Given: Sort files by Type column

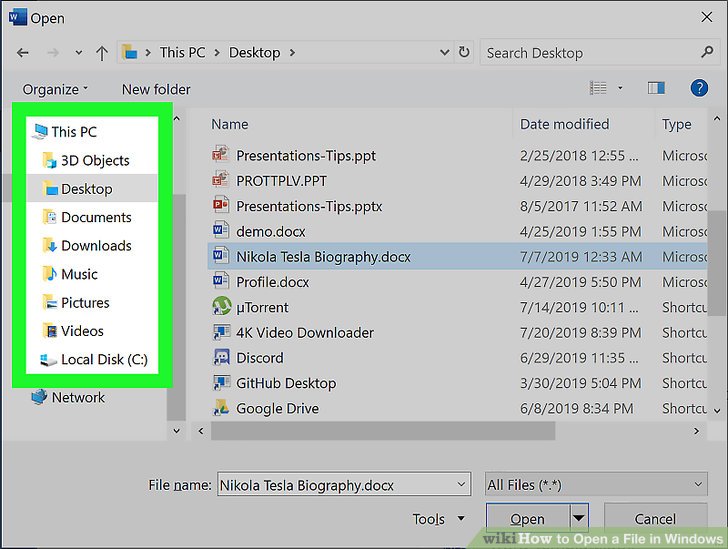Looking at the screenshot, I should coord(676,124).
